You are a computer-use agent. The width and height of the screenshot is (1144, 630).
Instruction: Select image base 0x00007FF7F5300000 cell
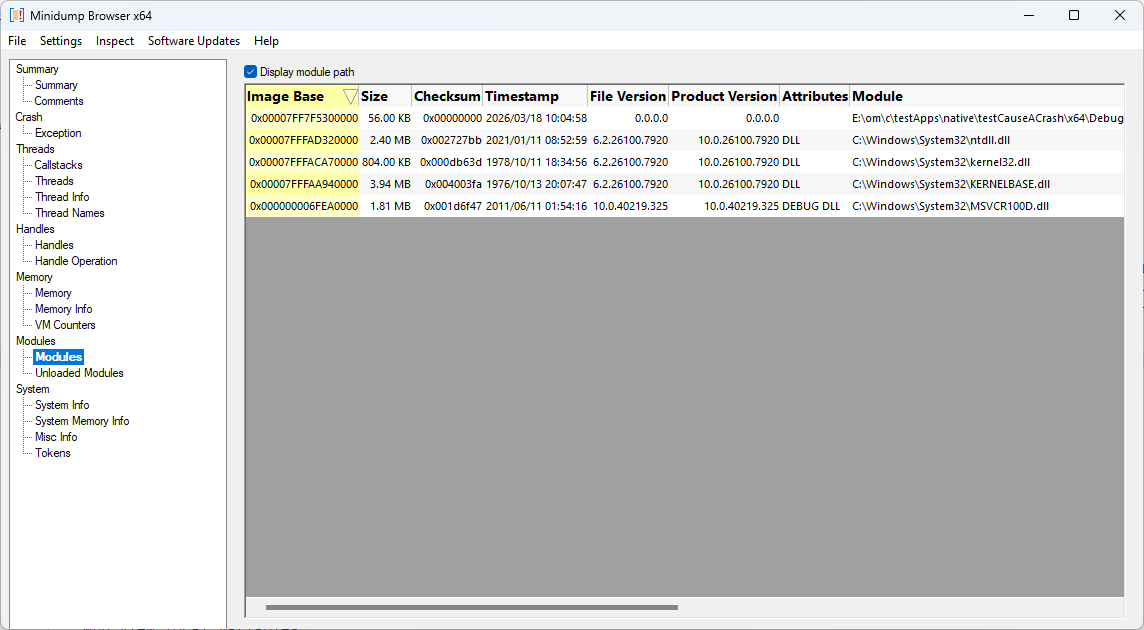[303, 118]
